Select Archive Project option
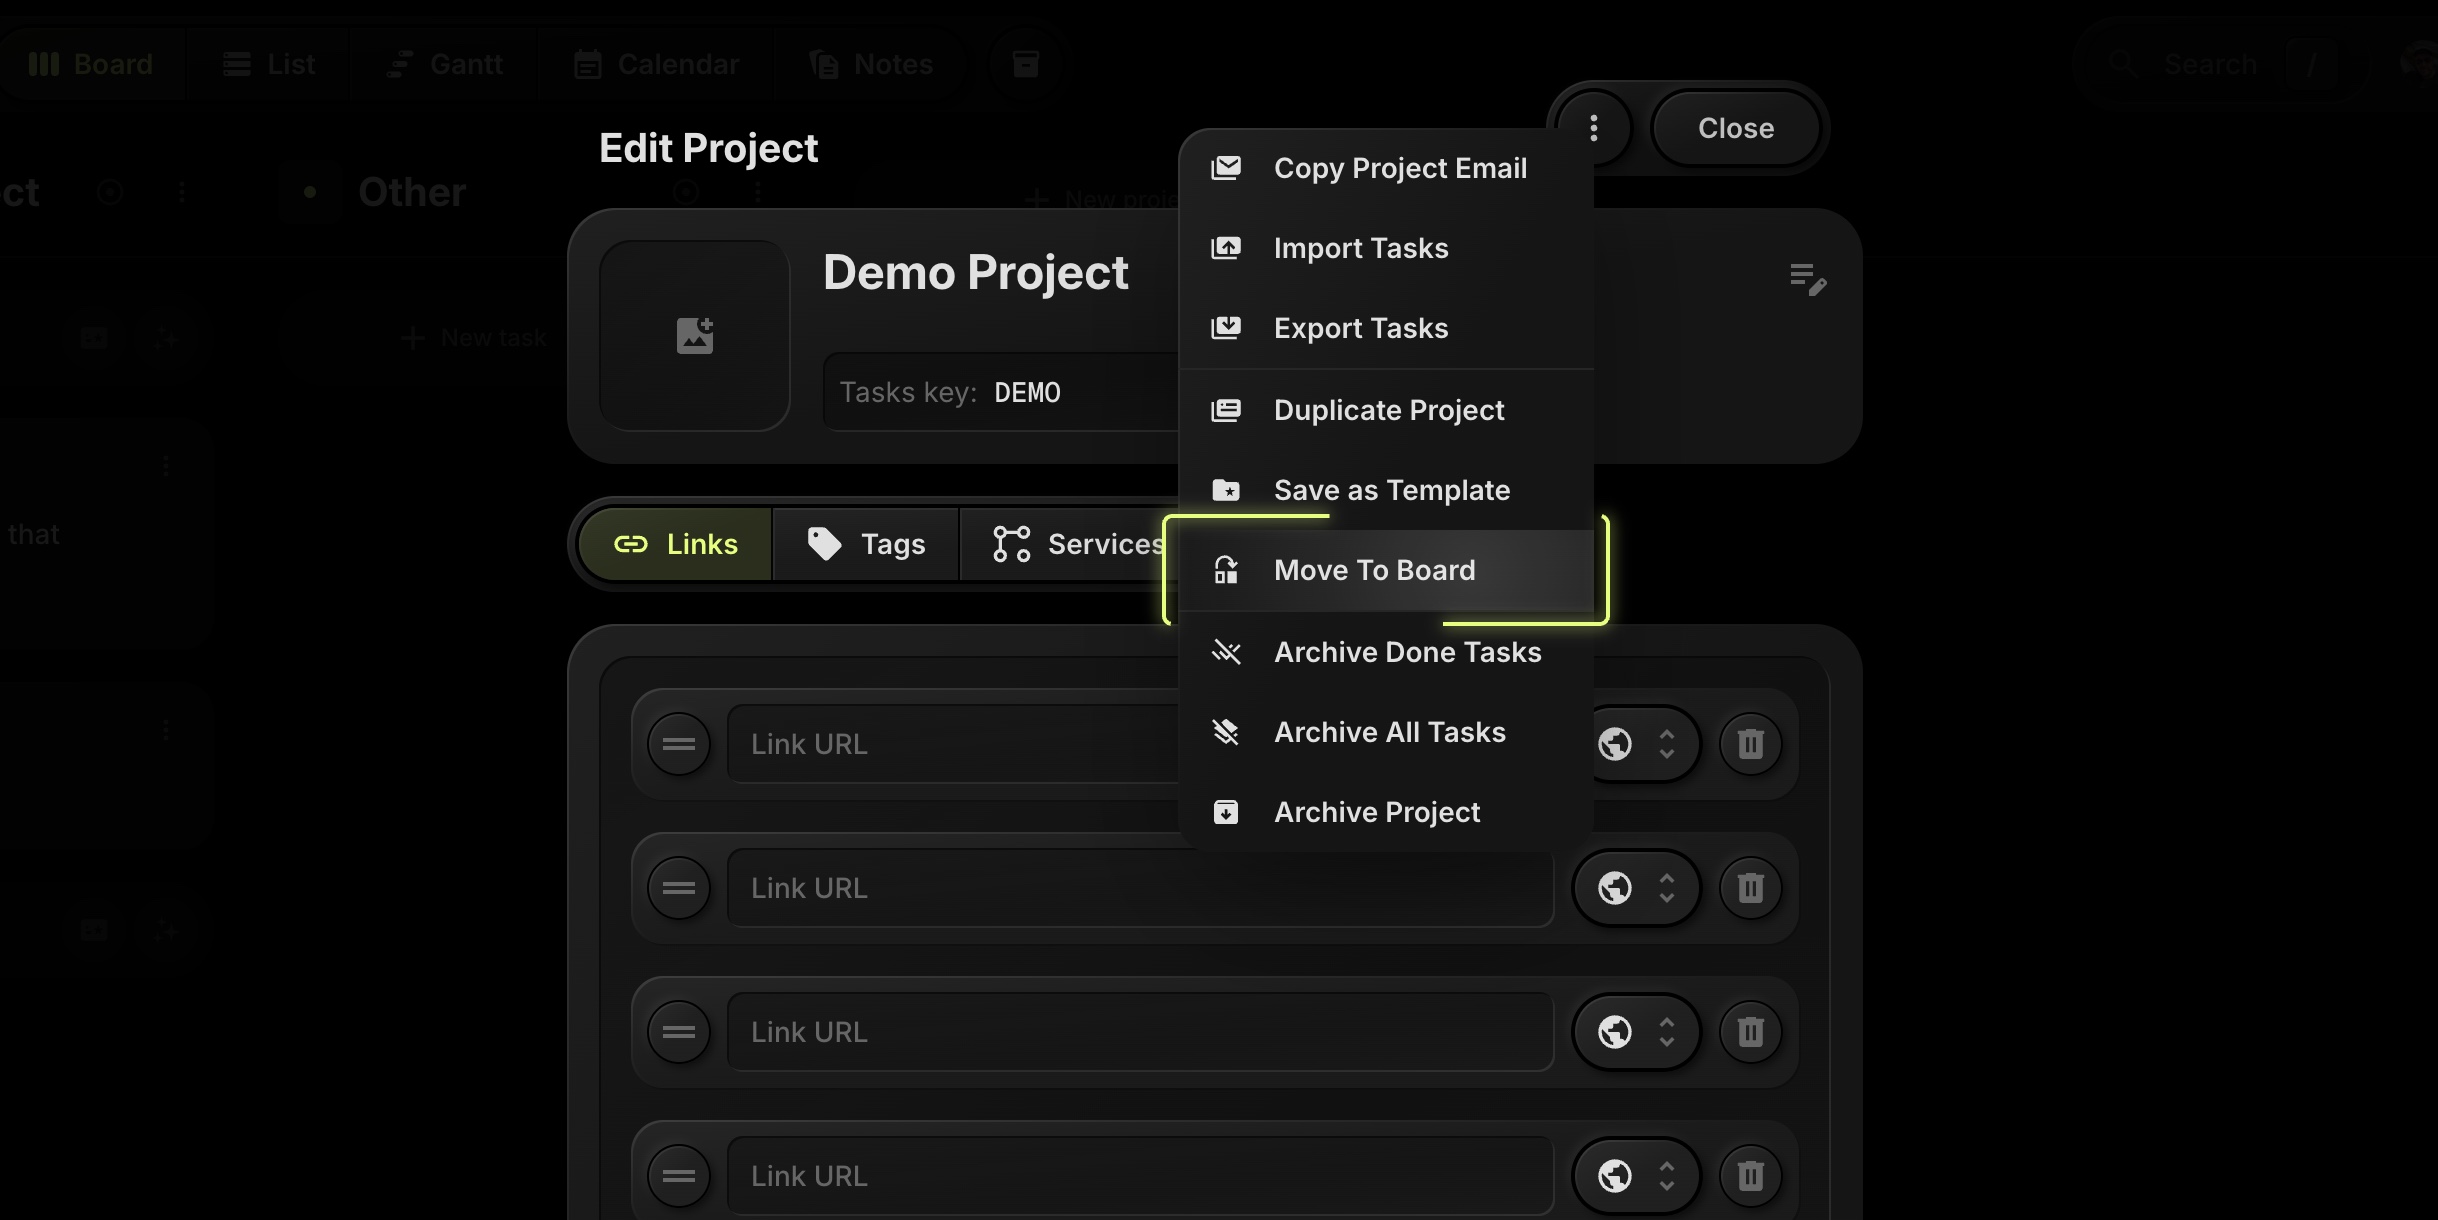 (x=1376, y=812)
